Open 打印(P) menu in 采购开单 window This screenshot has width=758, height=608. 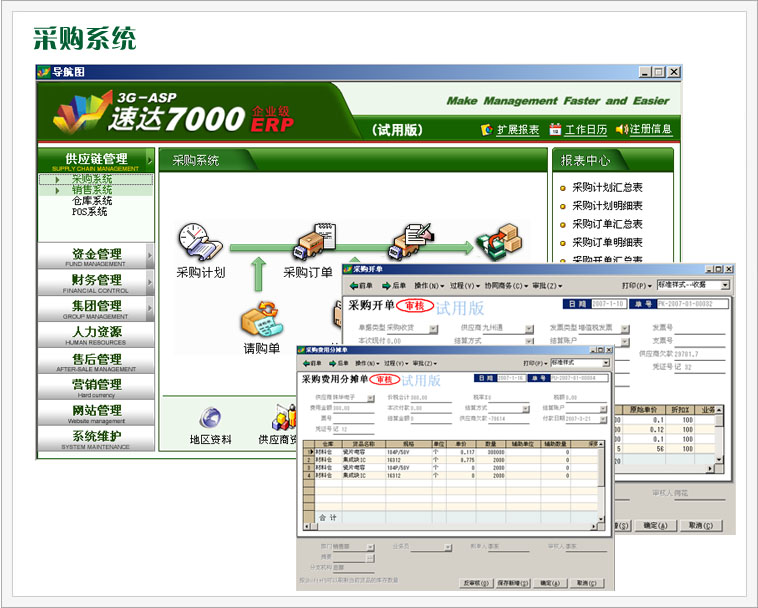pyautogui.click(x=637, y=286)
